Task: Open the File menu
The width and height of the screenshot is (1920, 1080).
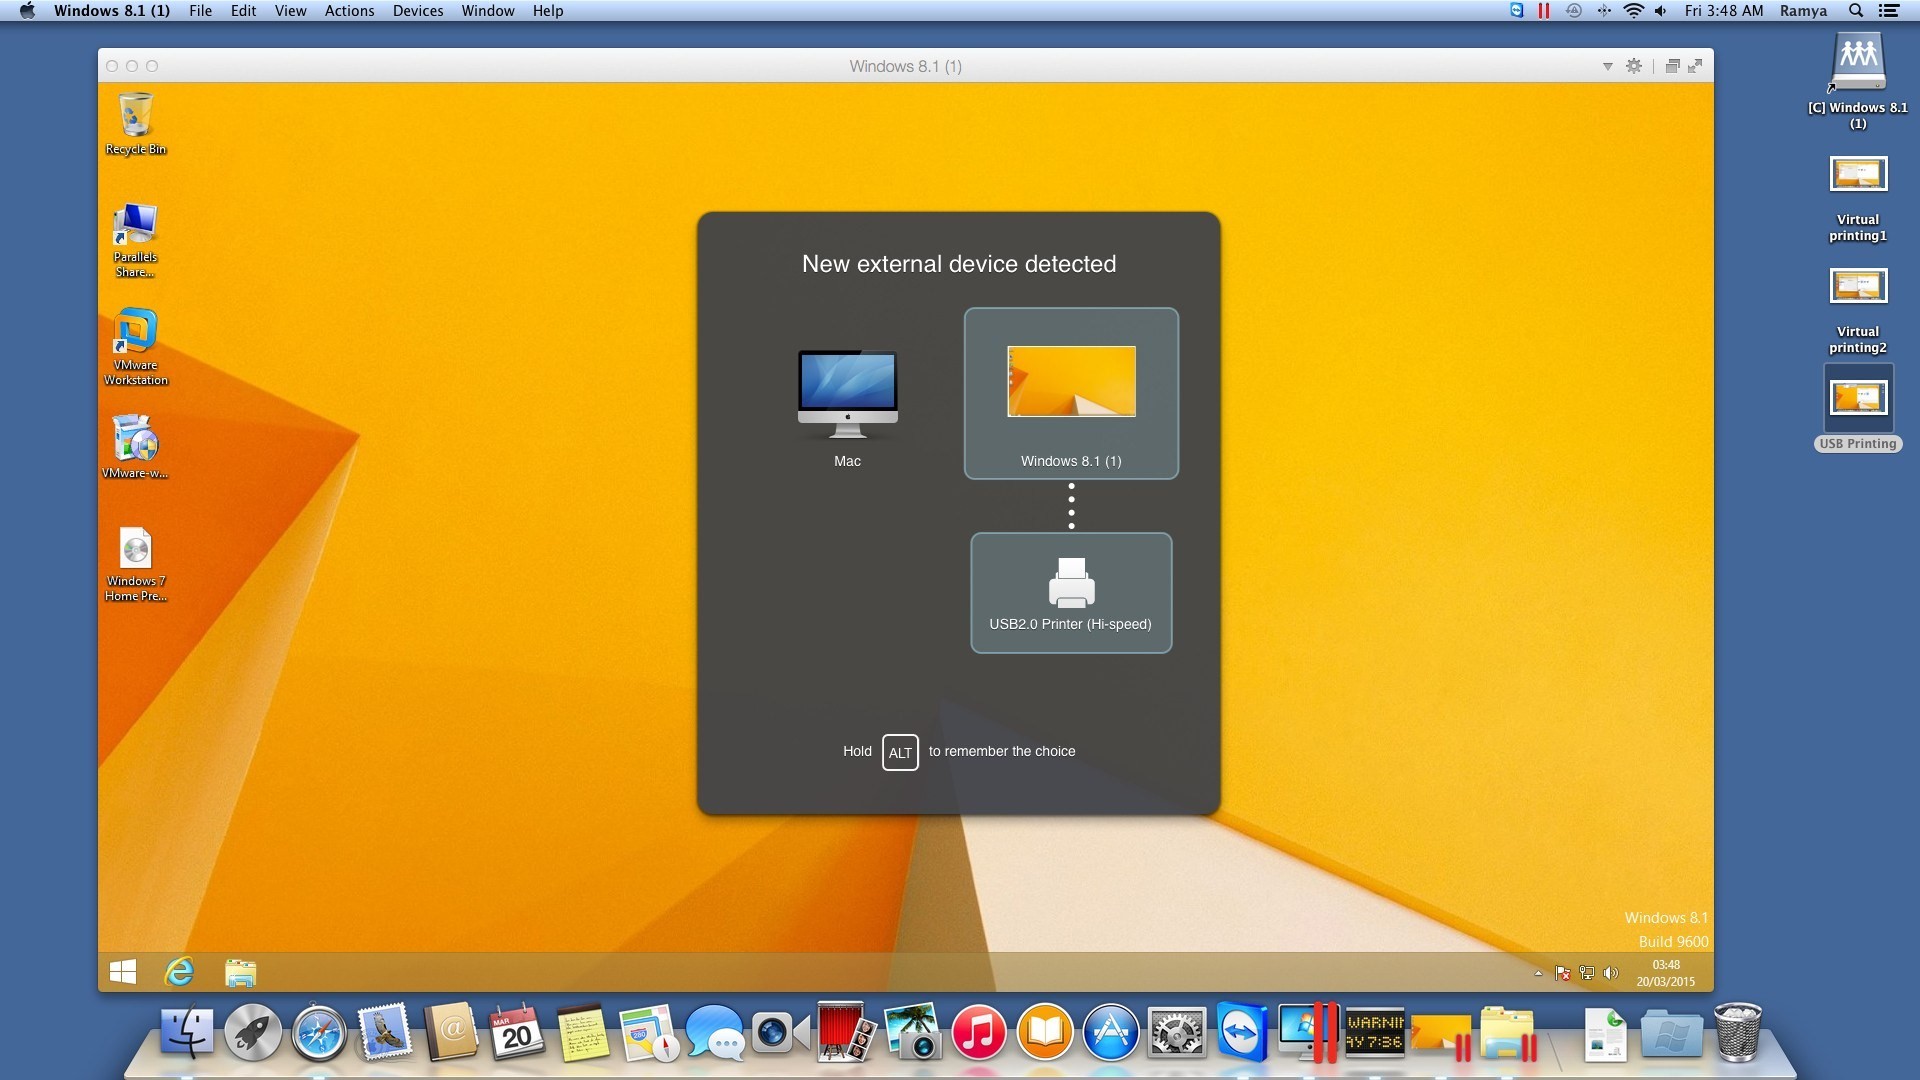Action: pyautogui.click(x=200, y=11)
